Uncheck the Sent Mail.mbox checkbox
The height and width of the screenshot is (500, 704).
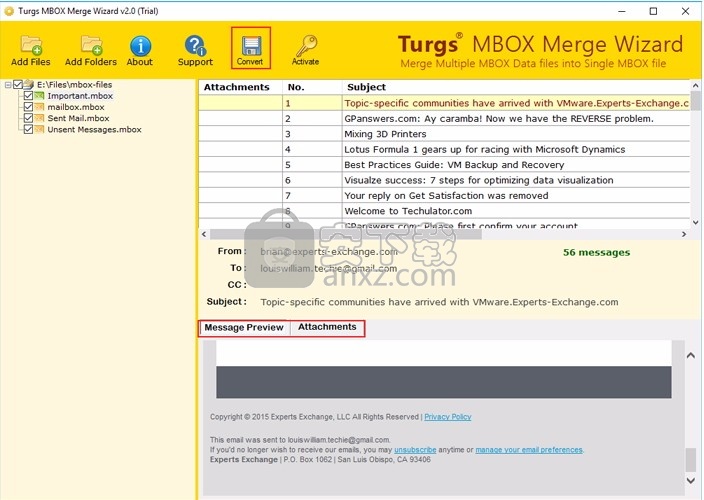click(28, 118)
